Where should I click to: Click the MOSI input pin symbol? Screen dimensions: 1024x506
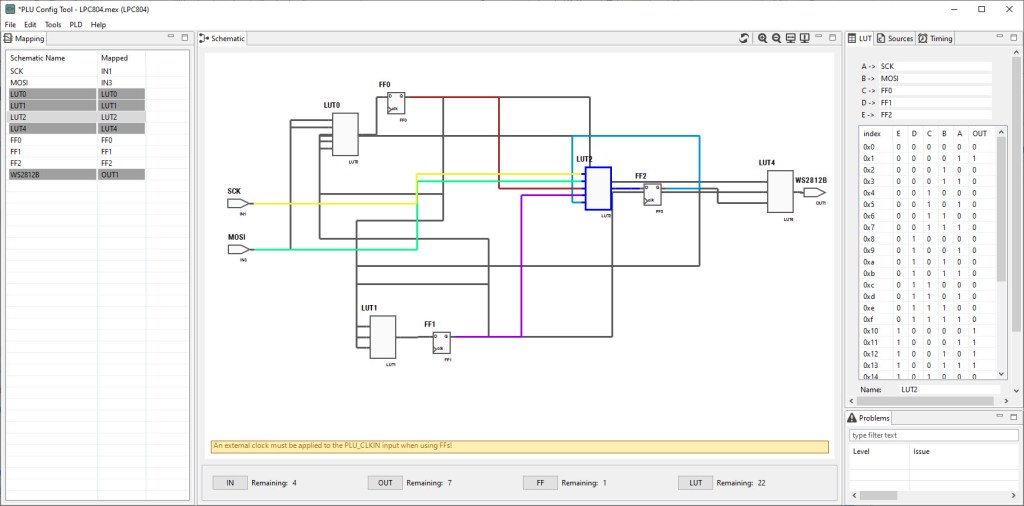[x=238, y=249]
